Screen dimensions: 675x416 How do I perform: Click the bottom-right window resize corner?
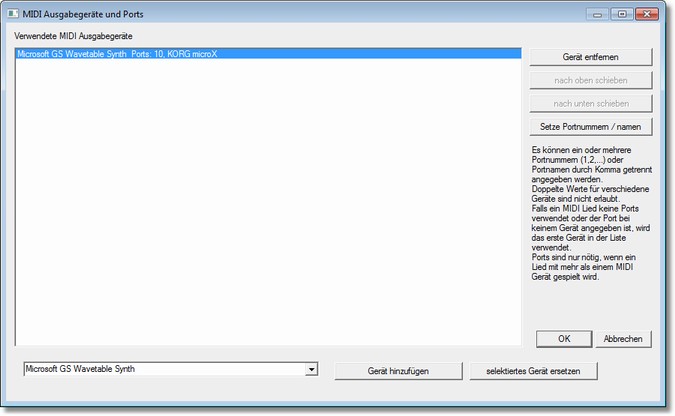point(662,401)
